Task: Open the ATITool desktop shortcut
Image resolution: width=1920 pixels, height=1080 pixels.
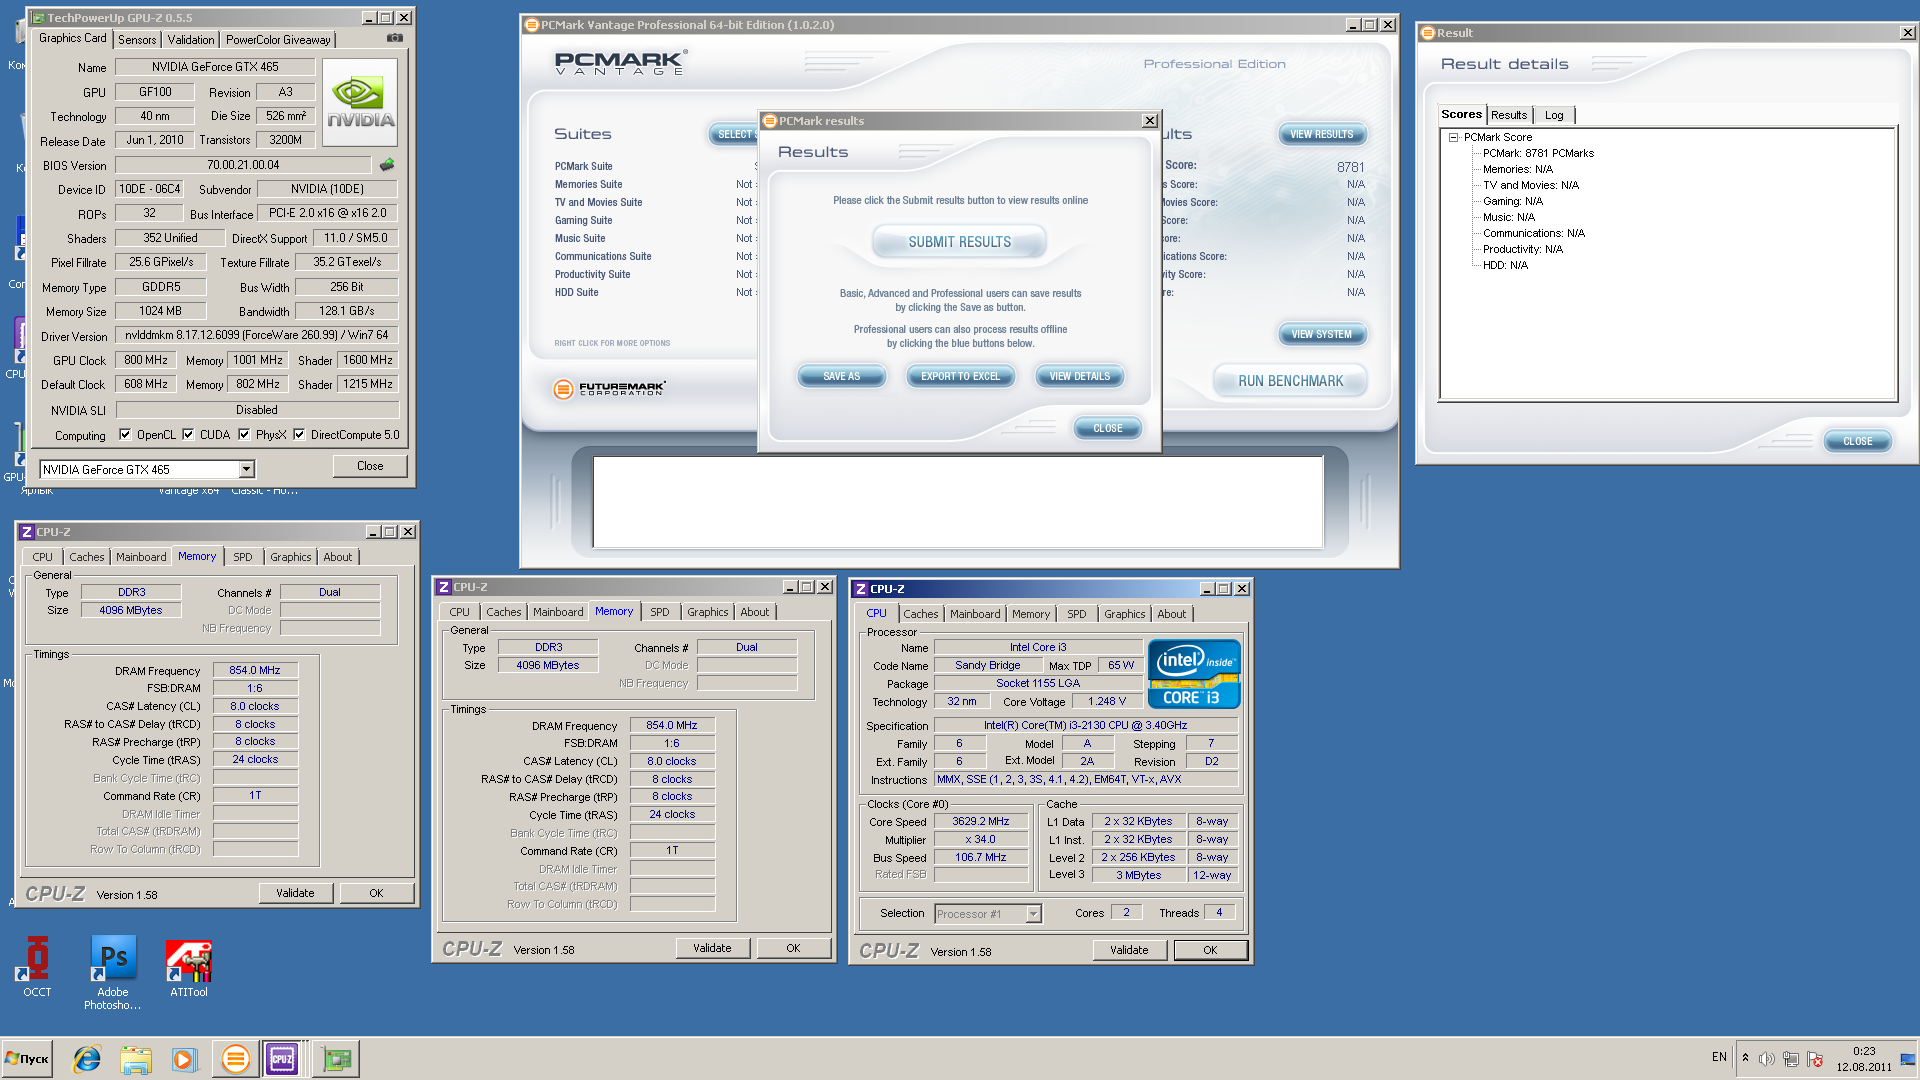Action: pyautogui.click(x=189, y=966)
